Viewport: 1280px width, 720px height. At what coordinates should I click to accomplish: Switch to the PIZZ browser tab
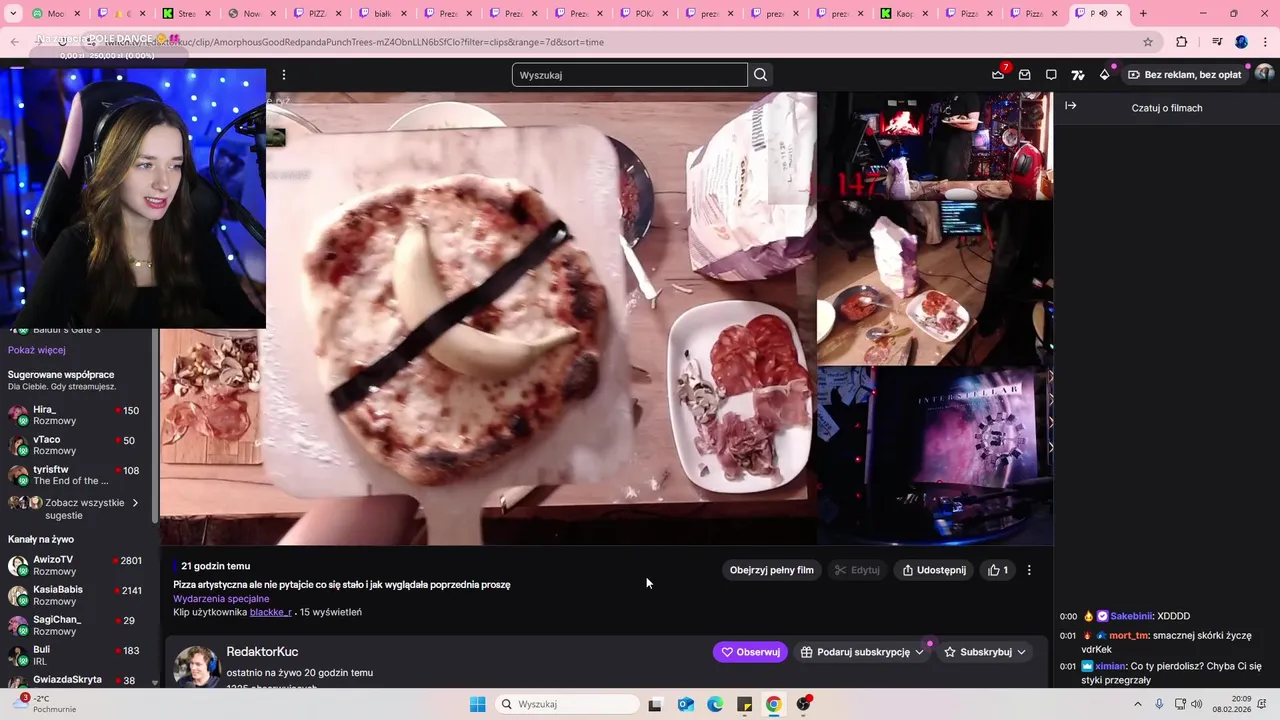click(317, 13)
